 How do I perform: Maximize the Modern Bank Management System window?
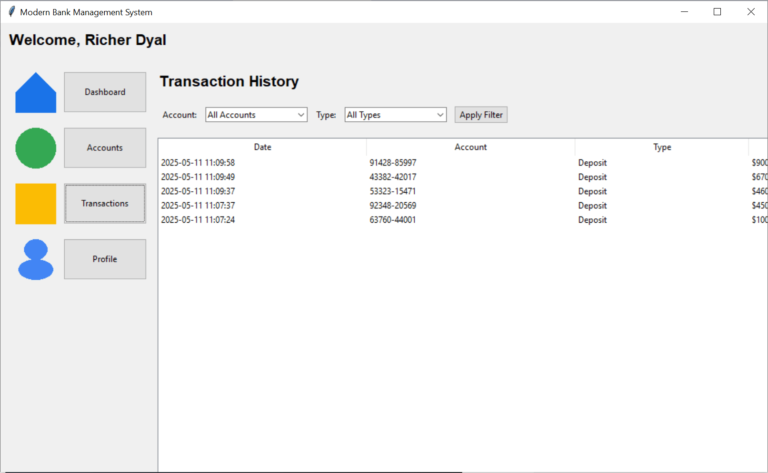click(x=717, y=12)
